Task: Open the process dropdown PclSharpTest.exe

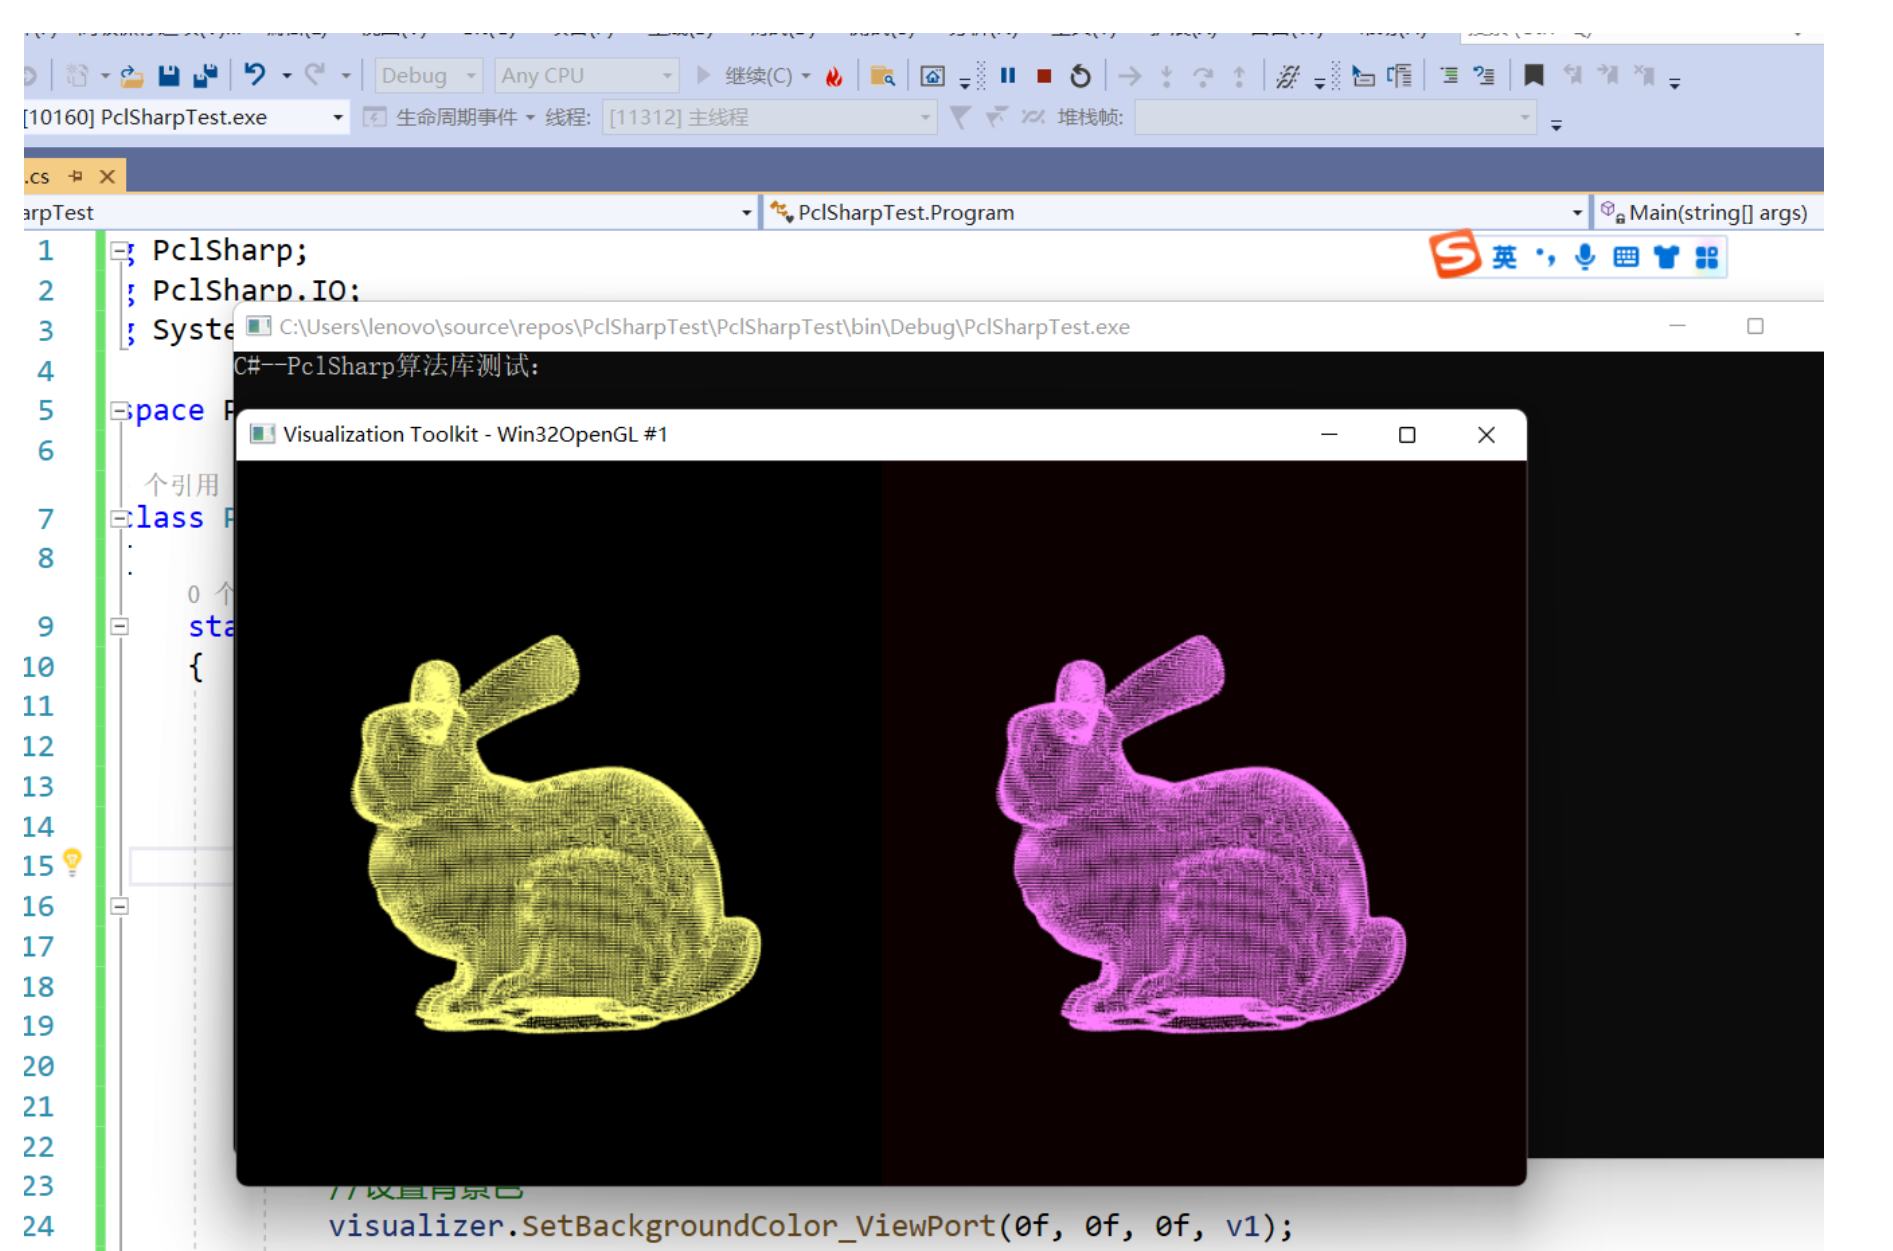Action: tap(184, 117)
